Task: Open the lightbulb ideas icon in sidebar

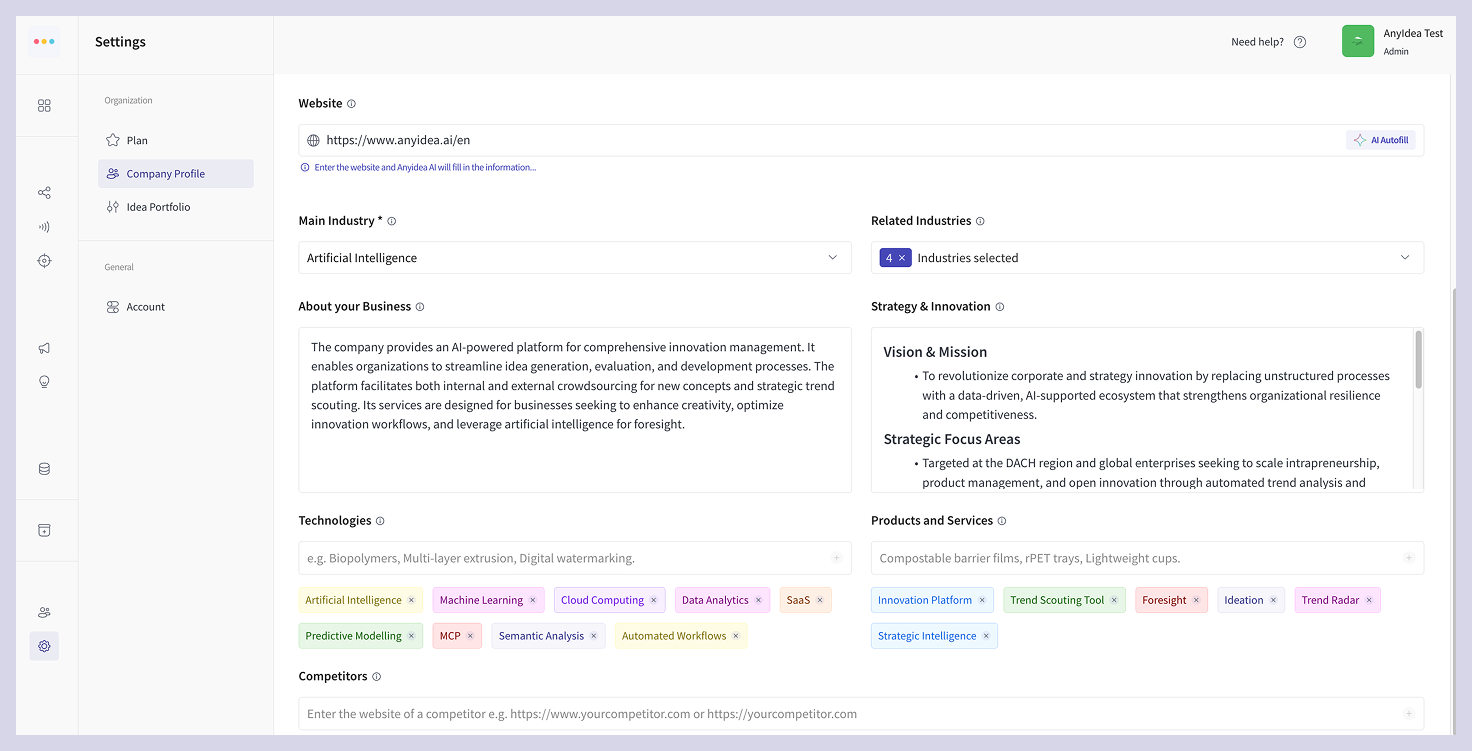Action: pyautogui.click(x=44, y=381)
